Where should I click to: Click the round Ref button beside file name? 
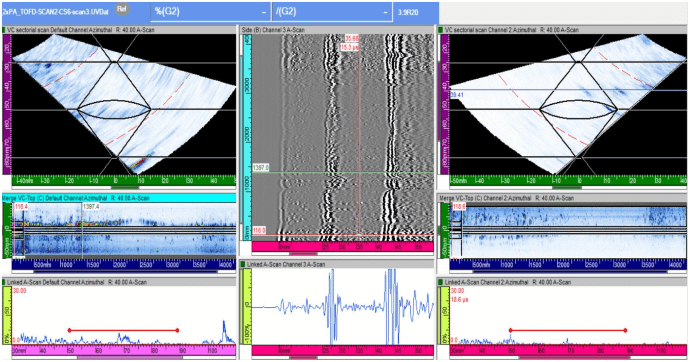coord(122,9)
